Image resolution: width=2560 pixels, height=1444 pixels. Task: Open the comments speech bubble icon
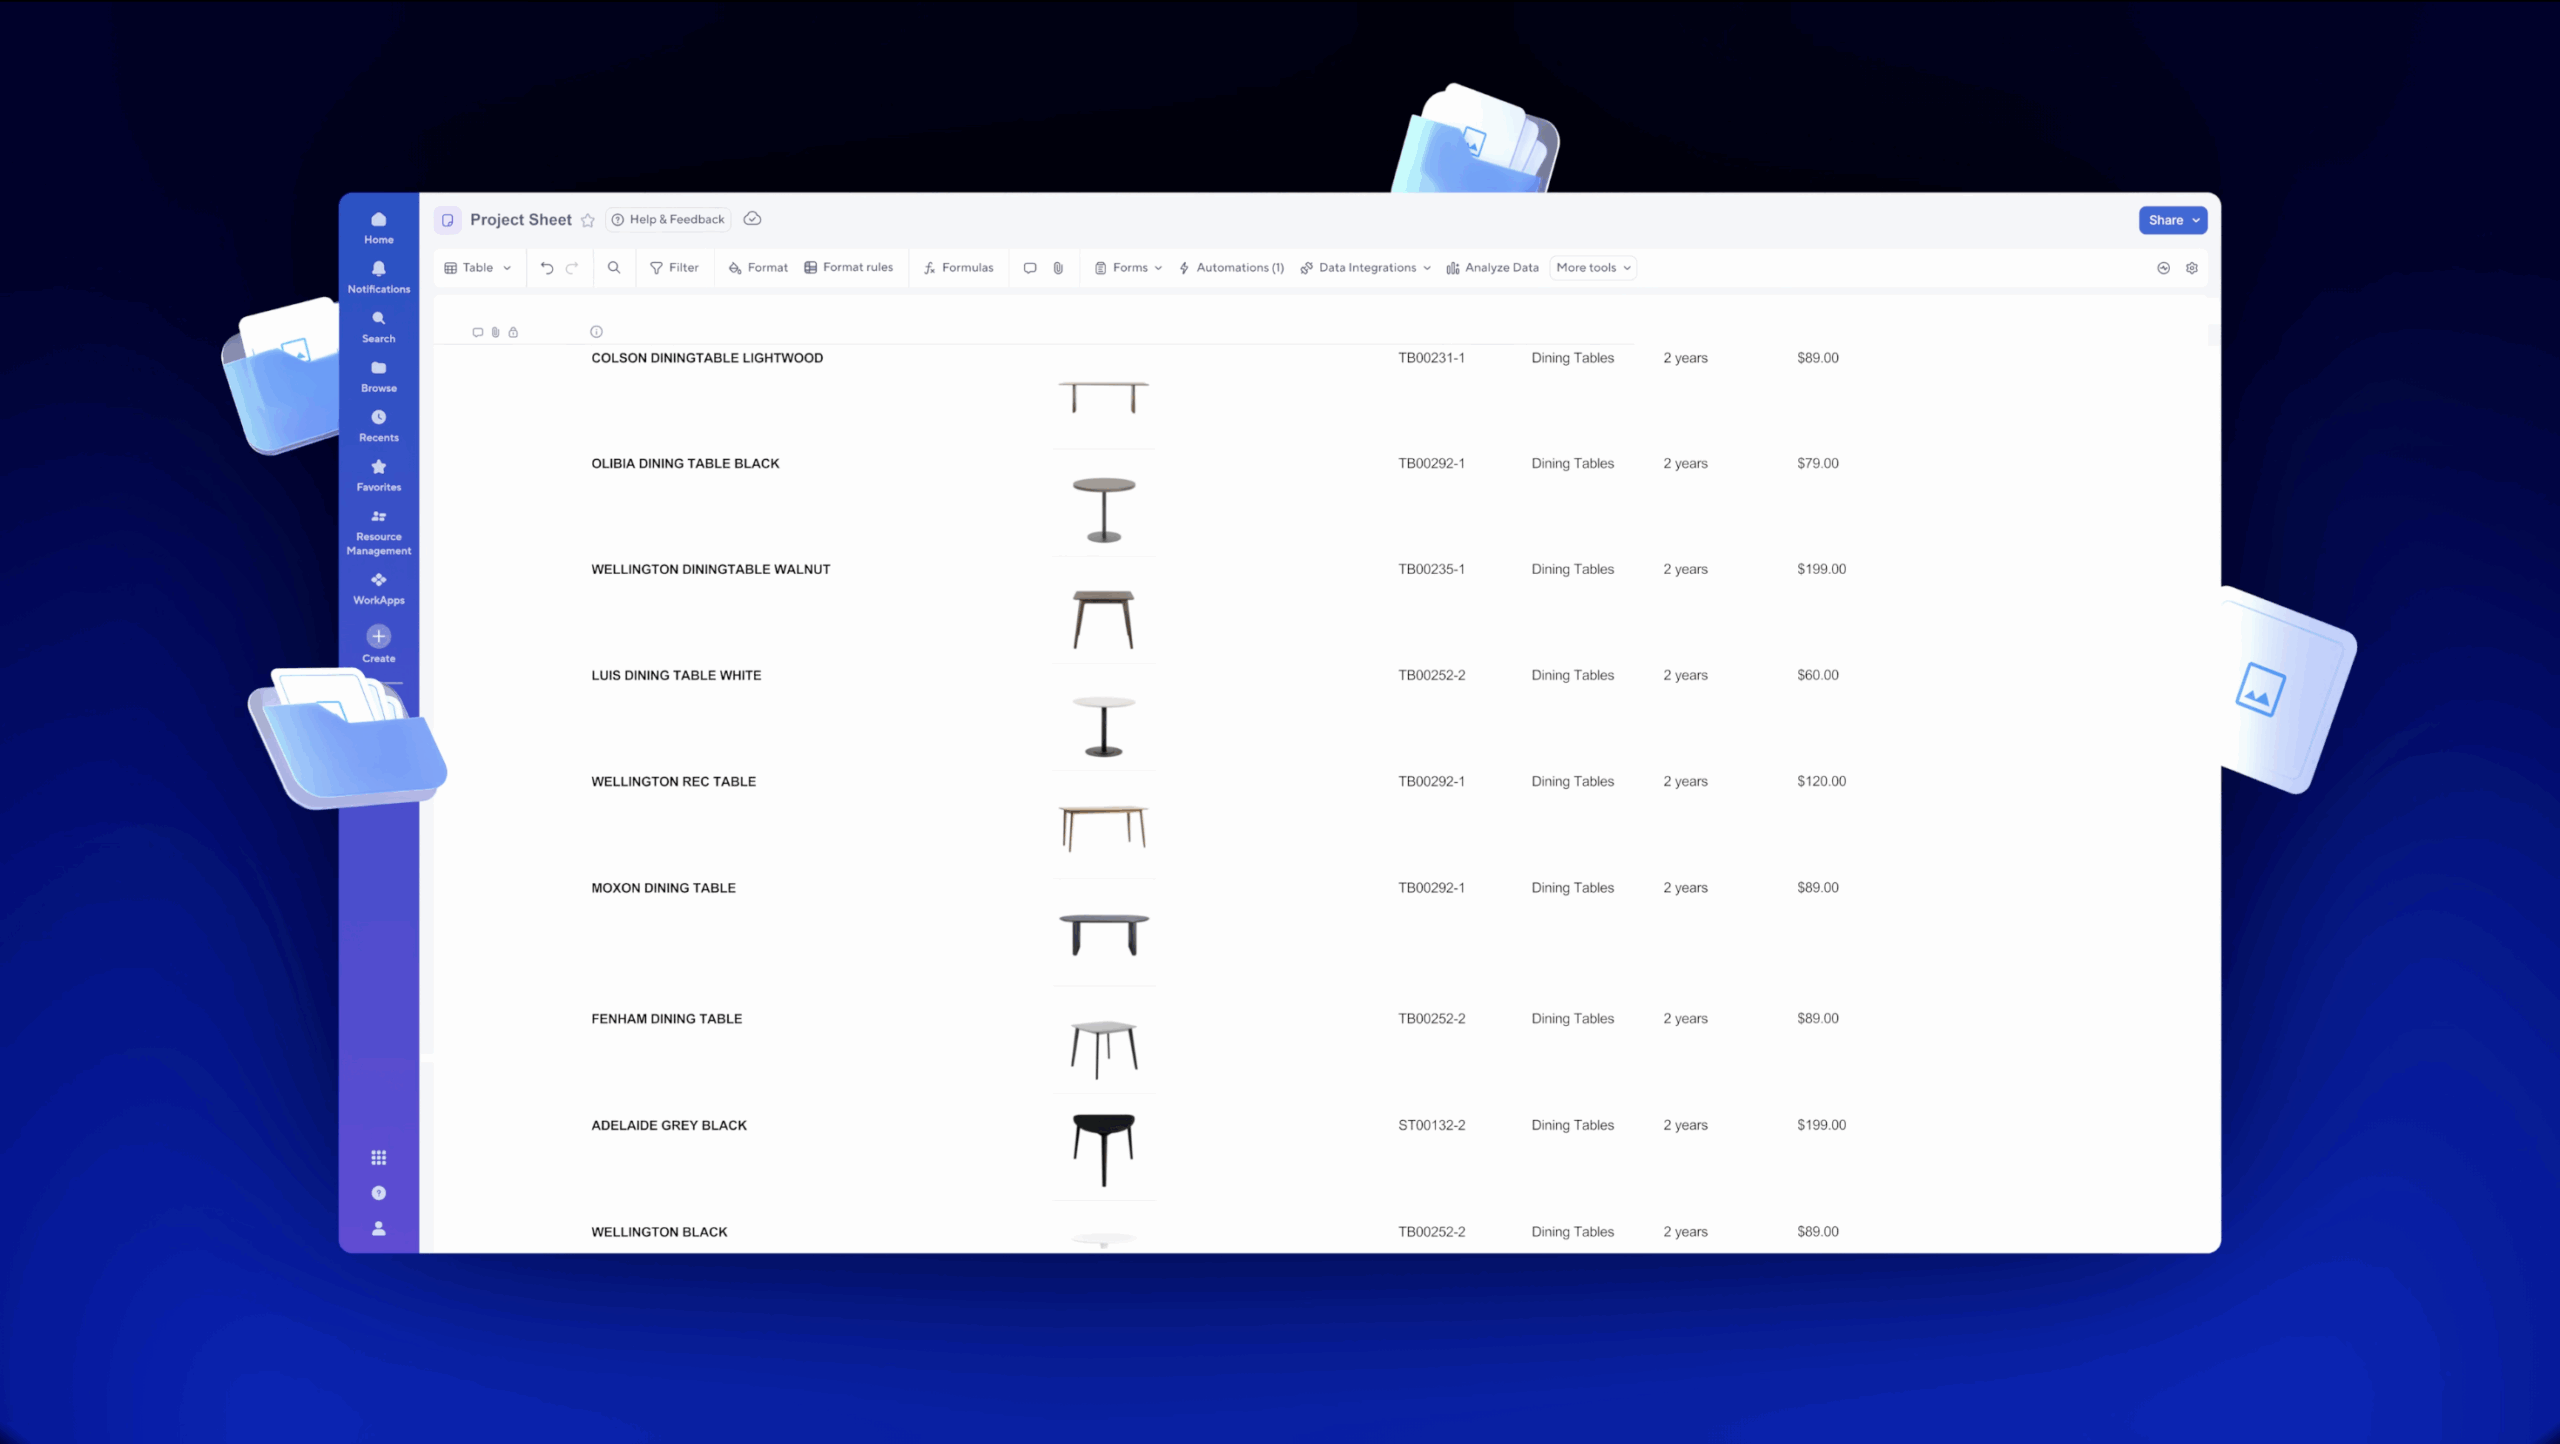click(1030, 268)
